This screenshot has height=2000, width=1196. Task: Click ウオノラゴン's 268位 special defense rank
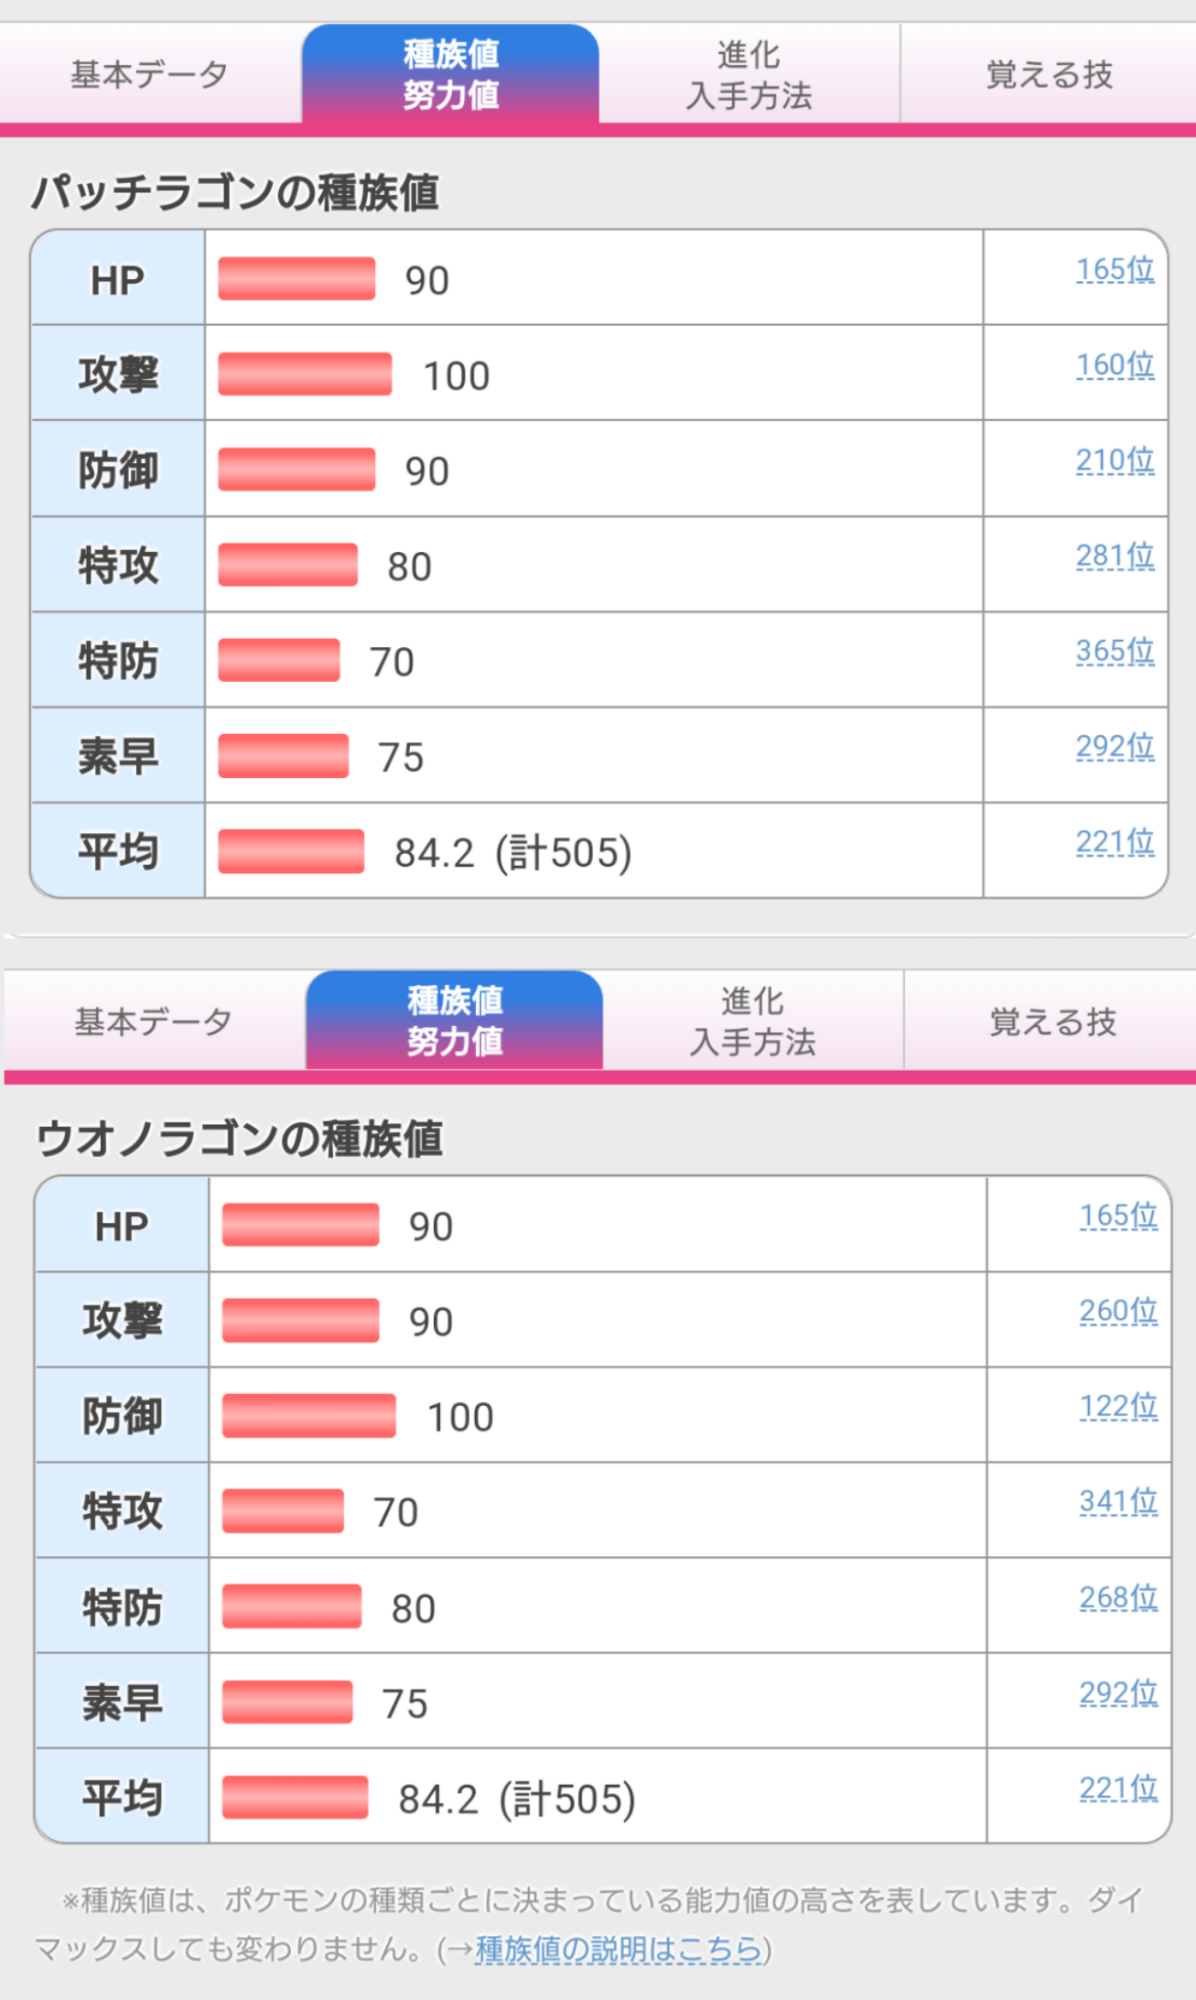pyautogui.click(x=1118, y=1598)
